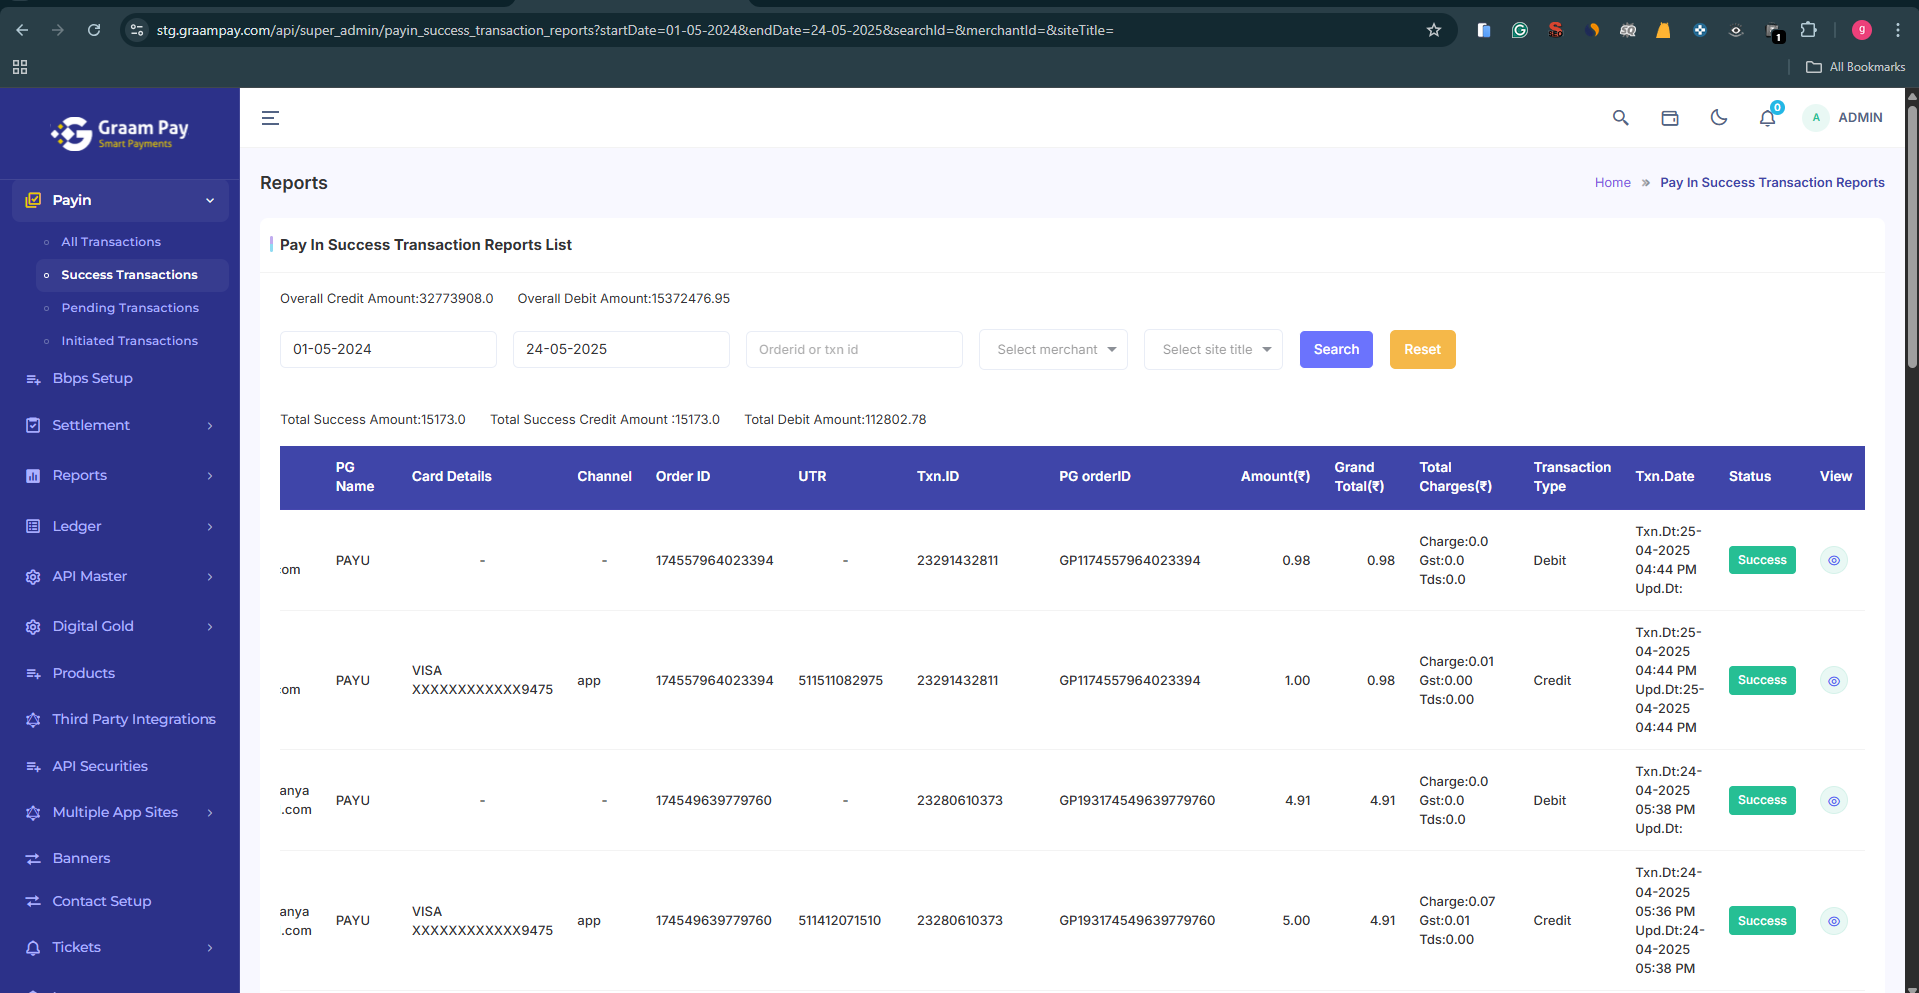Toggle the hamburger sidebar menu icon
The height and width of the screenshot is (993, 1919).
click(270, 118)
